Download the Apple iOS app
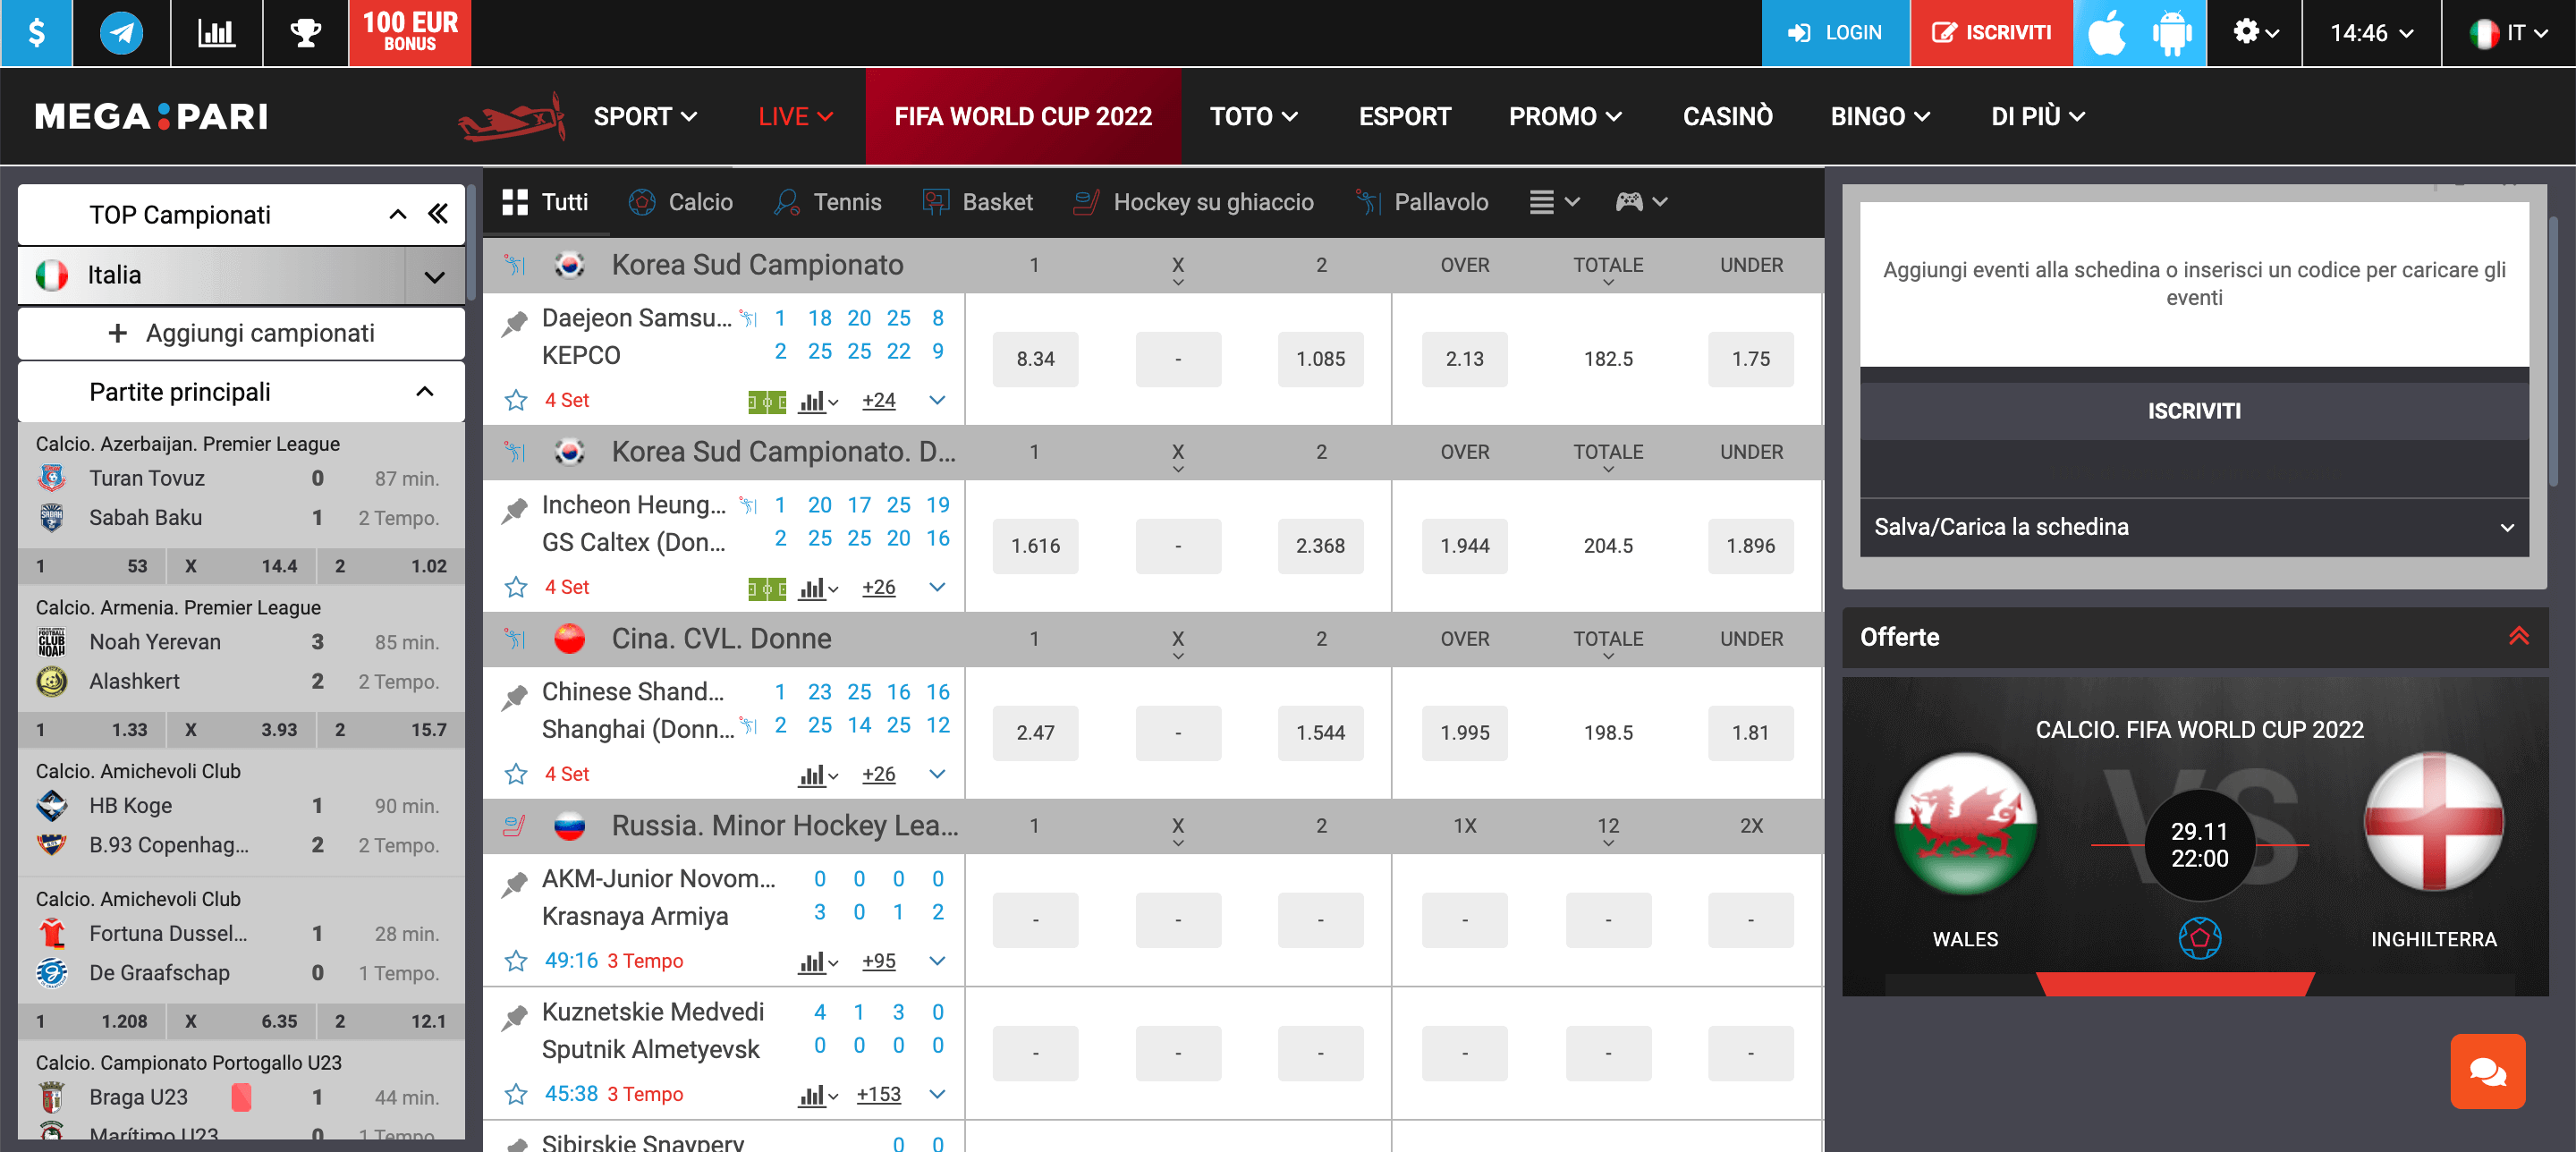This screenshot has width=2576, height=1152. 2107,33
